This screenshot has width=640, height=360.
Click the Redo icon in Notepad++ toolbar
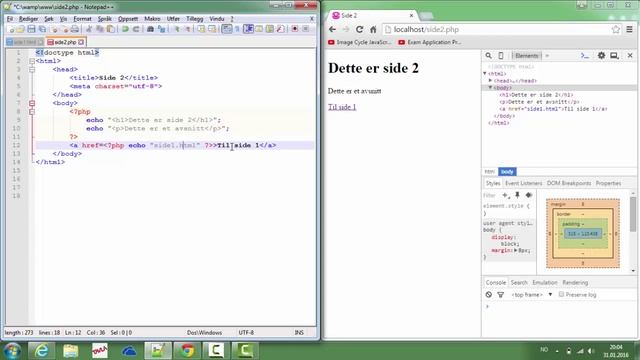(136, 29)
